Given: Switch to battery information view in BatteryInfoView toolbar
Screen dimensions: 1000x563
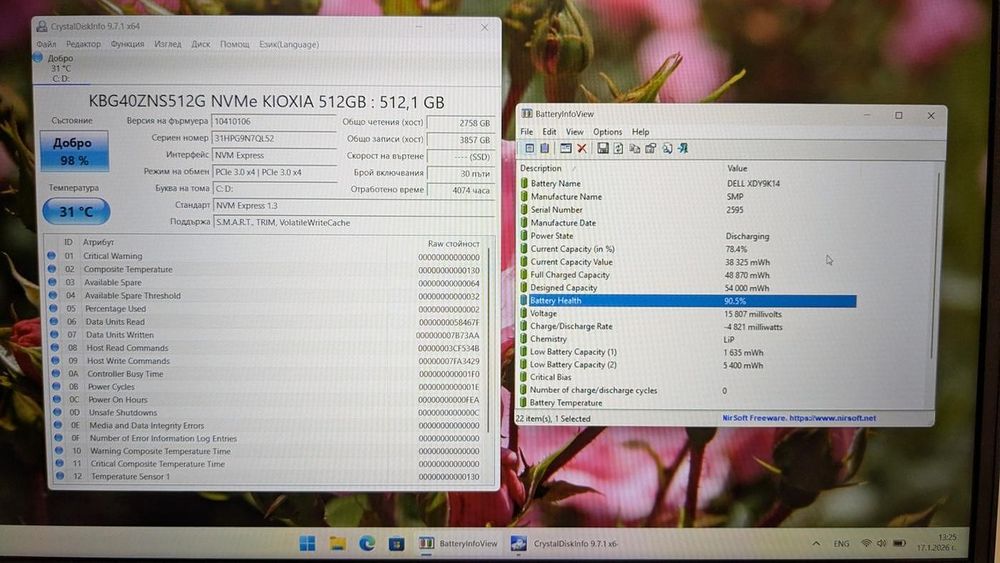Looking at the screenshot, I should (x=529, y=148).
